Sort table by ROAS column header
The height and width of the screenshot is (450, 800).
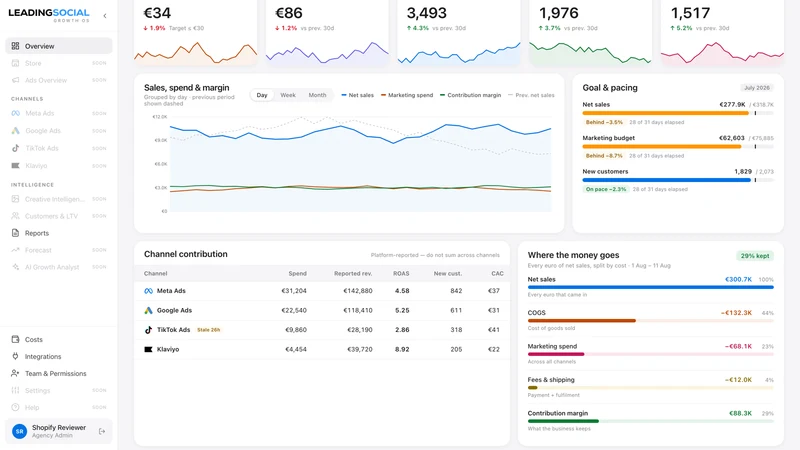coord(401,273)
